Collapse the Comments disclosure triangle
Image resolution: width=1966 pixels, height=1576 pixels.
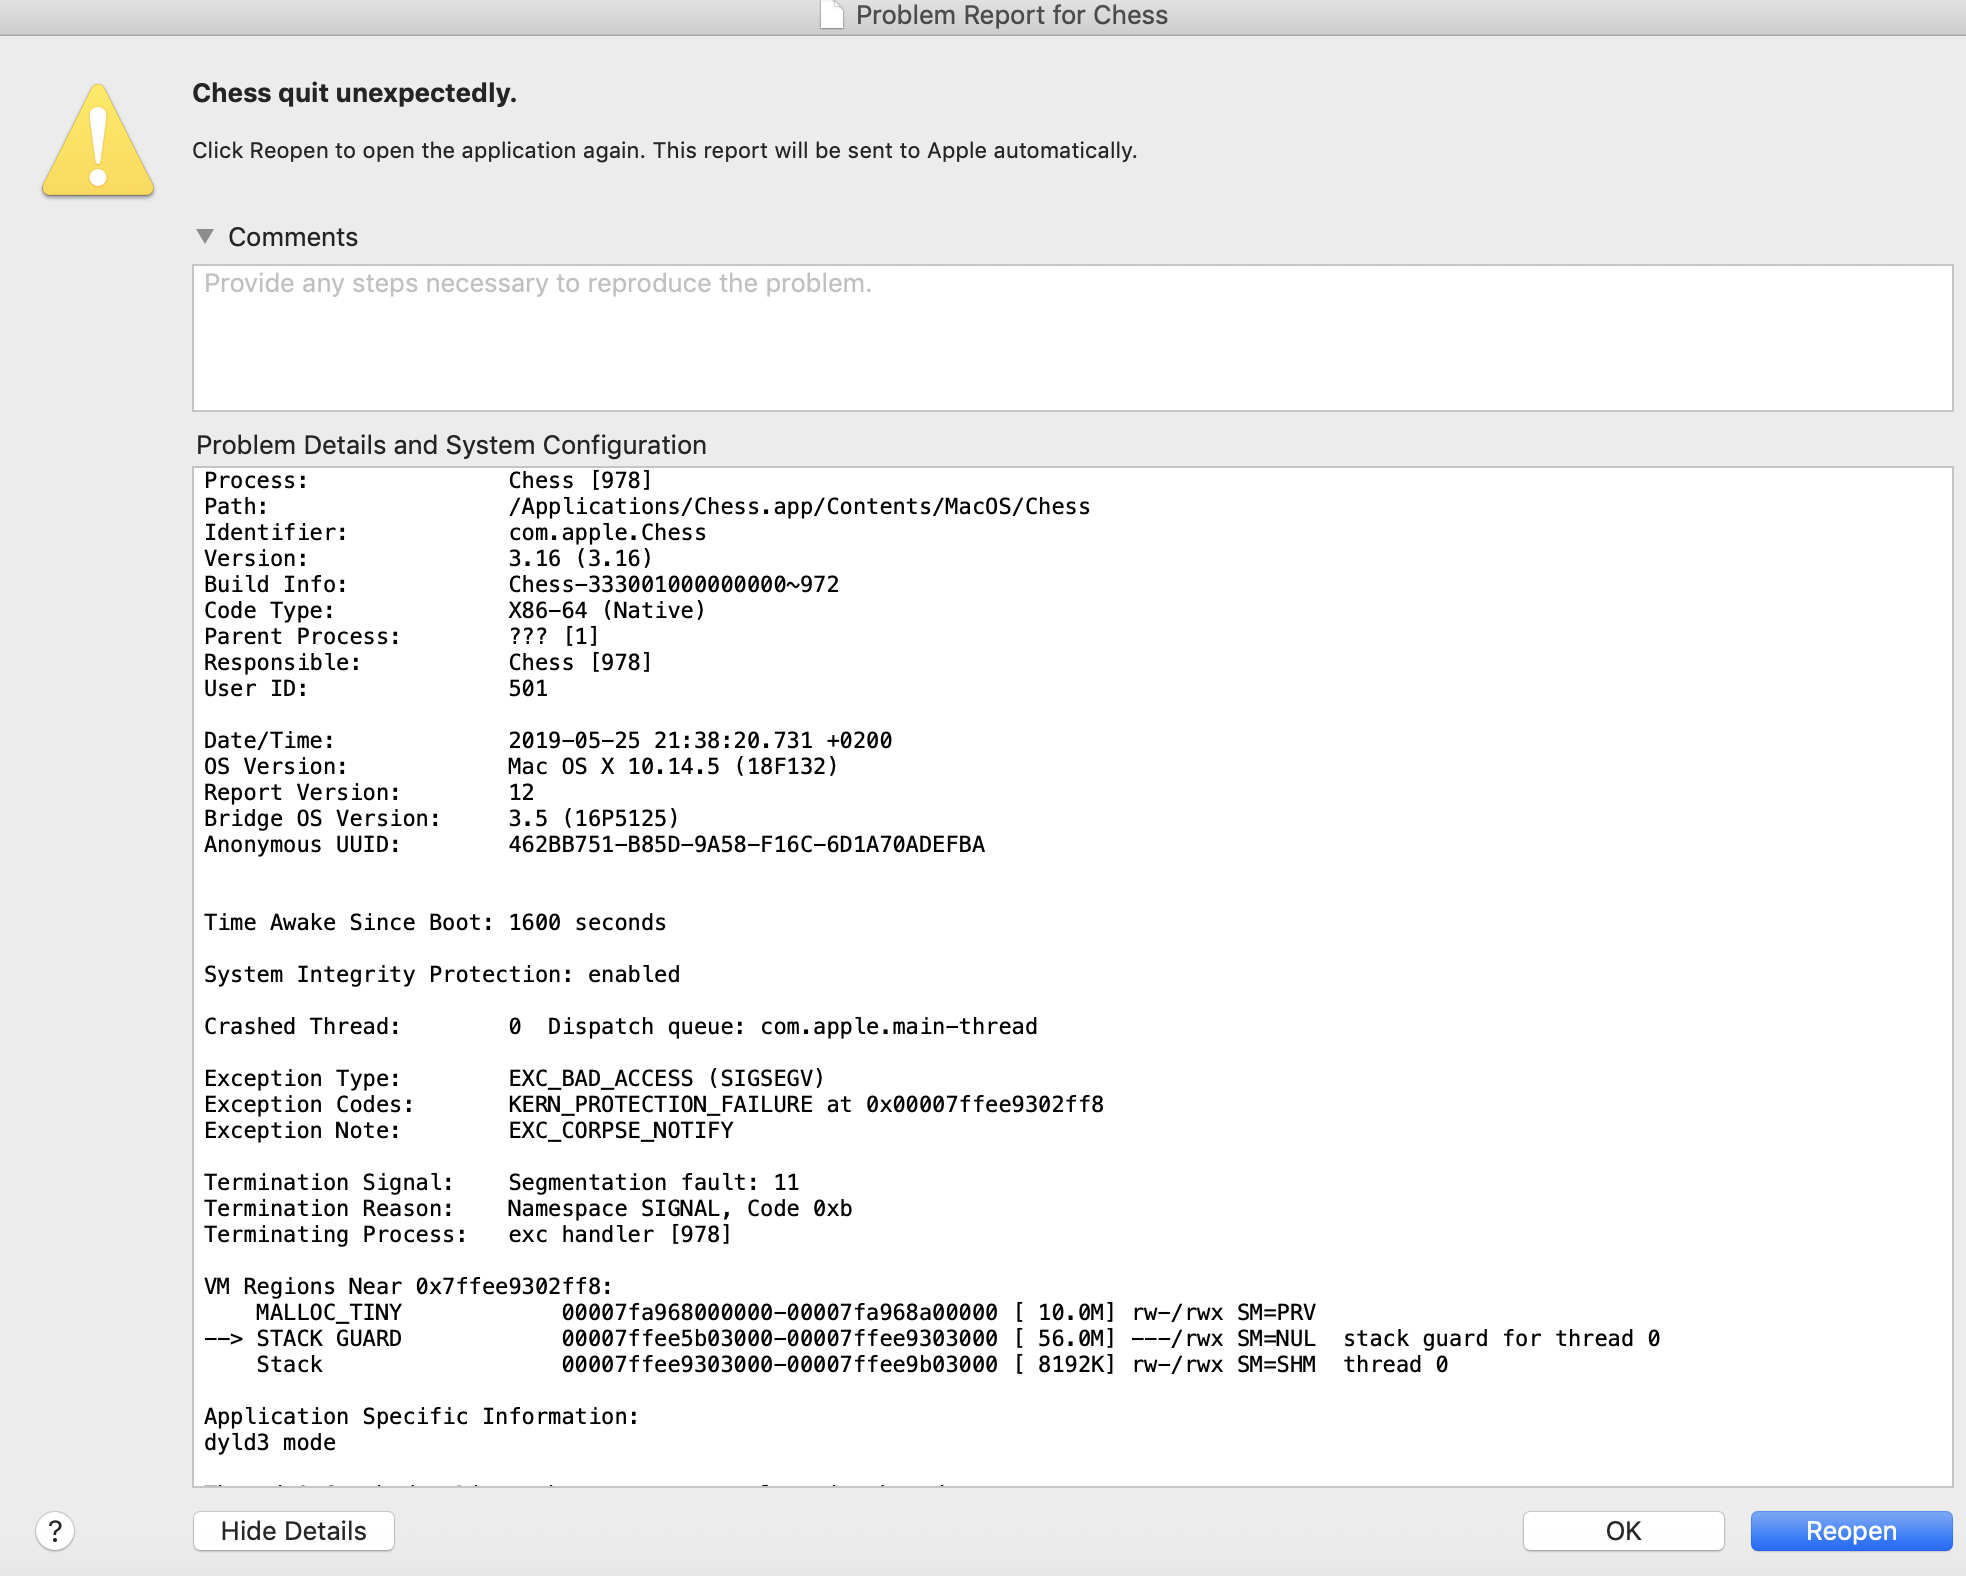click(205, 237)
